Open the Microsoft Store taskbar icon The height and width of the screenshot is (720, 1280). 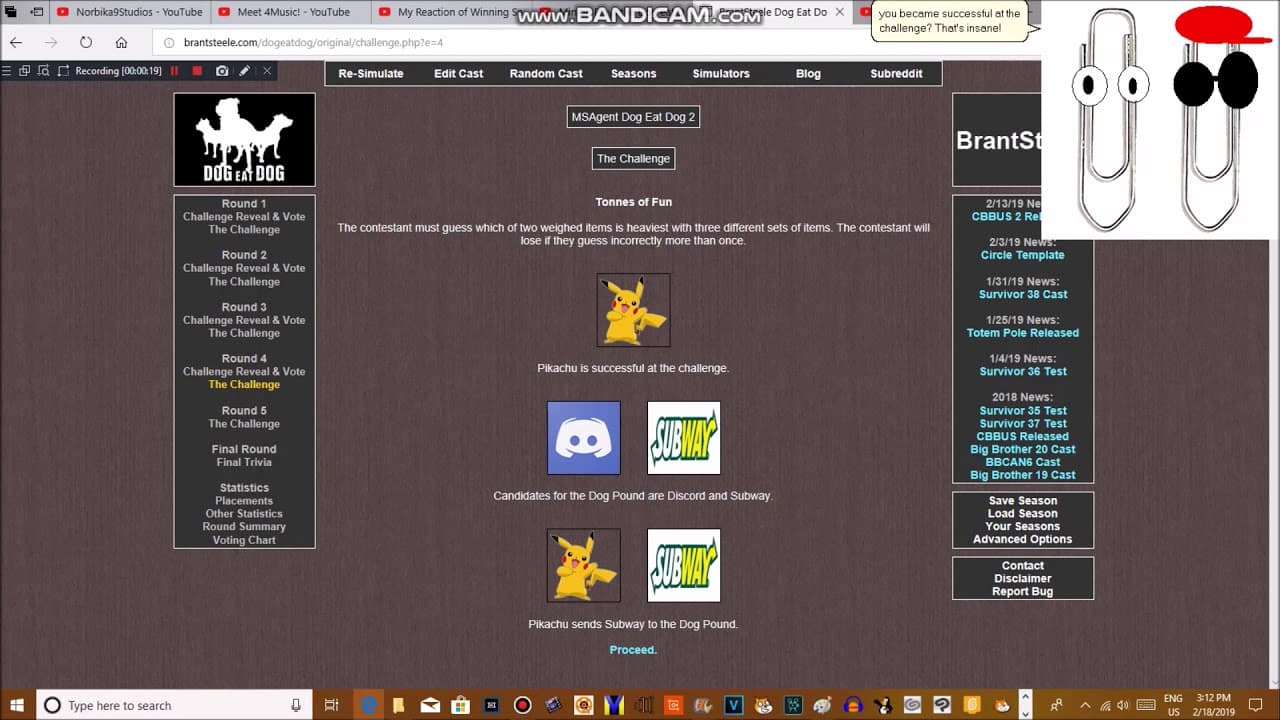click(x=461, y=705)
